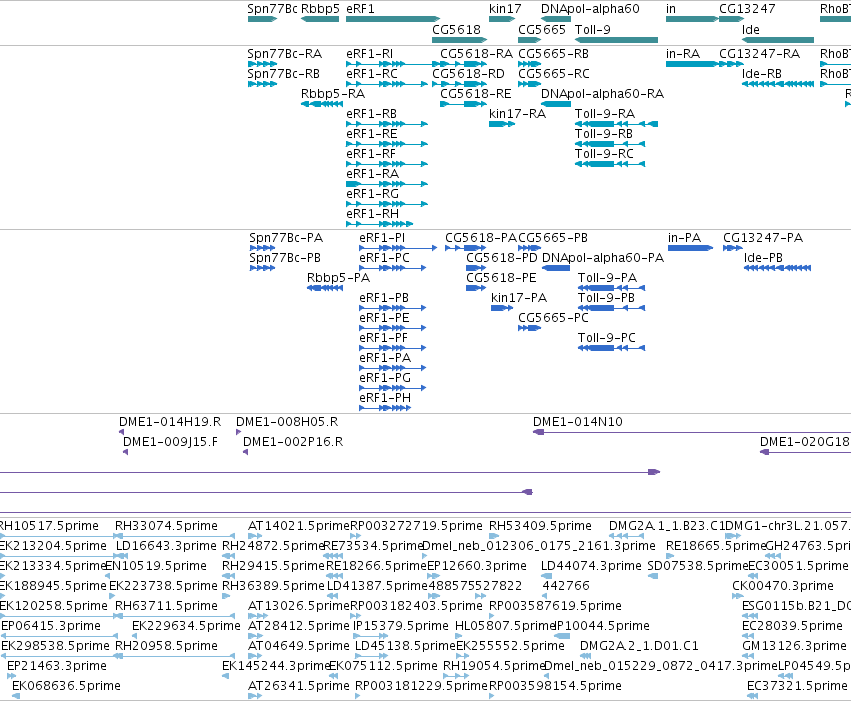
Task: Click the EP12660.3prime EST label
Action: coord(477,566)
